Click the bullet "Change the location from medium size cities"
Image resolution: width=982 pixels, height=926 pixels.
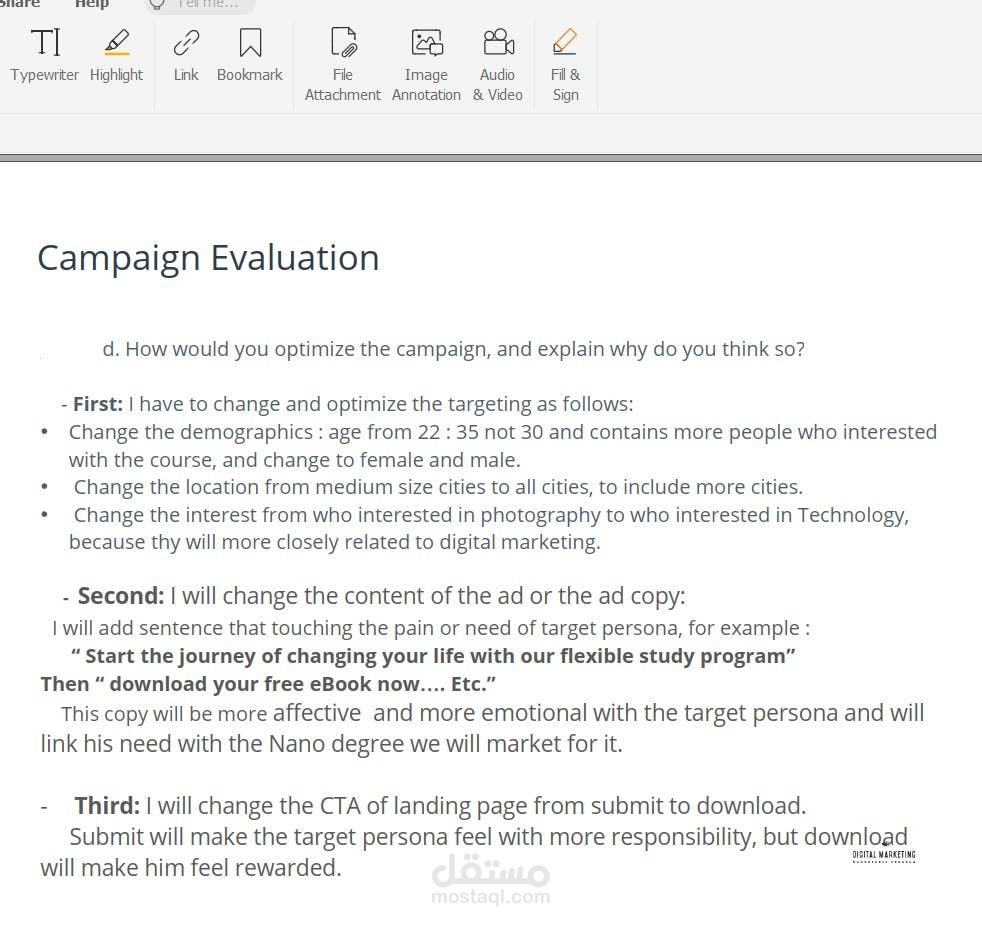(438, 487)
